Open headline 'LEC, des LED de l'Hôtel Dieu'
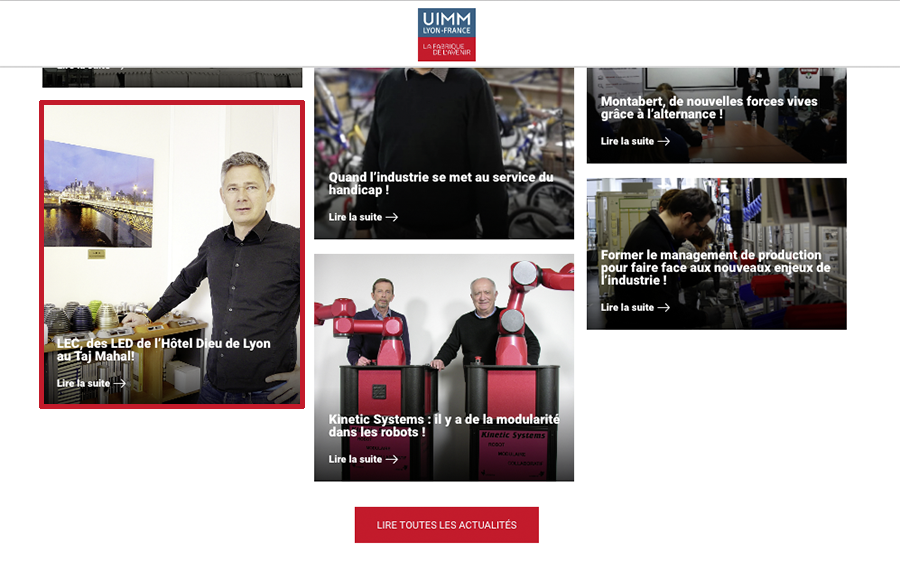Image resolution: width=900 pixels, height=571 pixels. [164, 349]
